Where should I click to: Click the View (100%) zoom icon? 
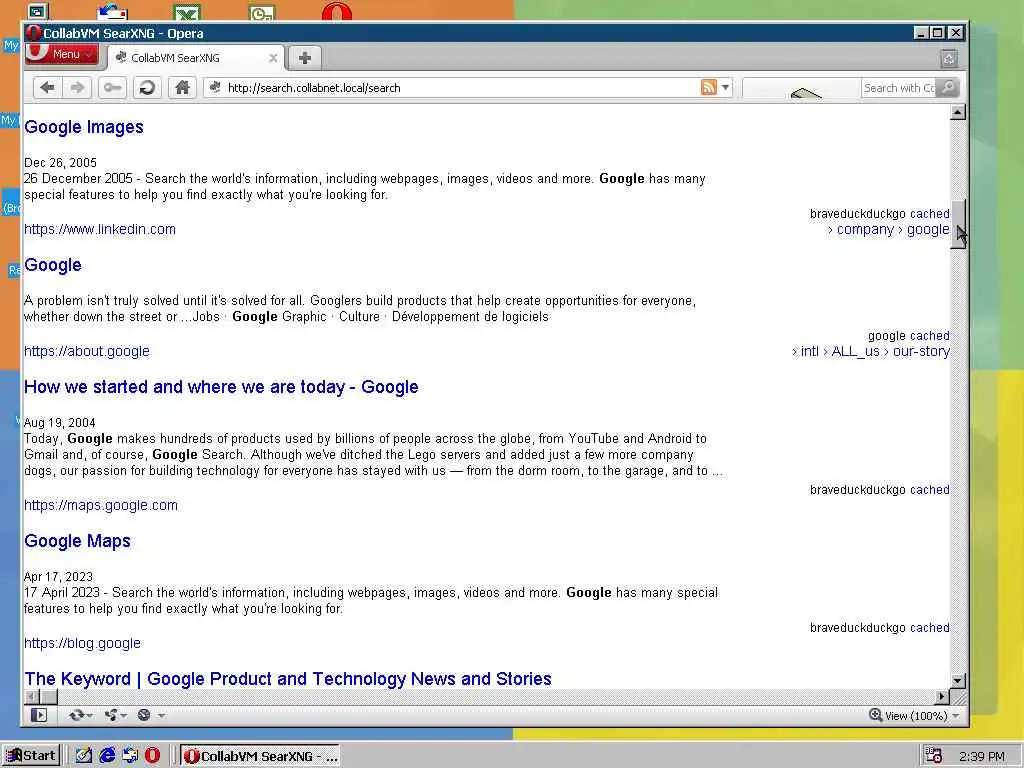pos(876,715)
